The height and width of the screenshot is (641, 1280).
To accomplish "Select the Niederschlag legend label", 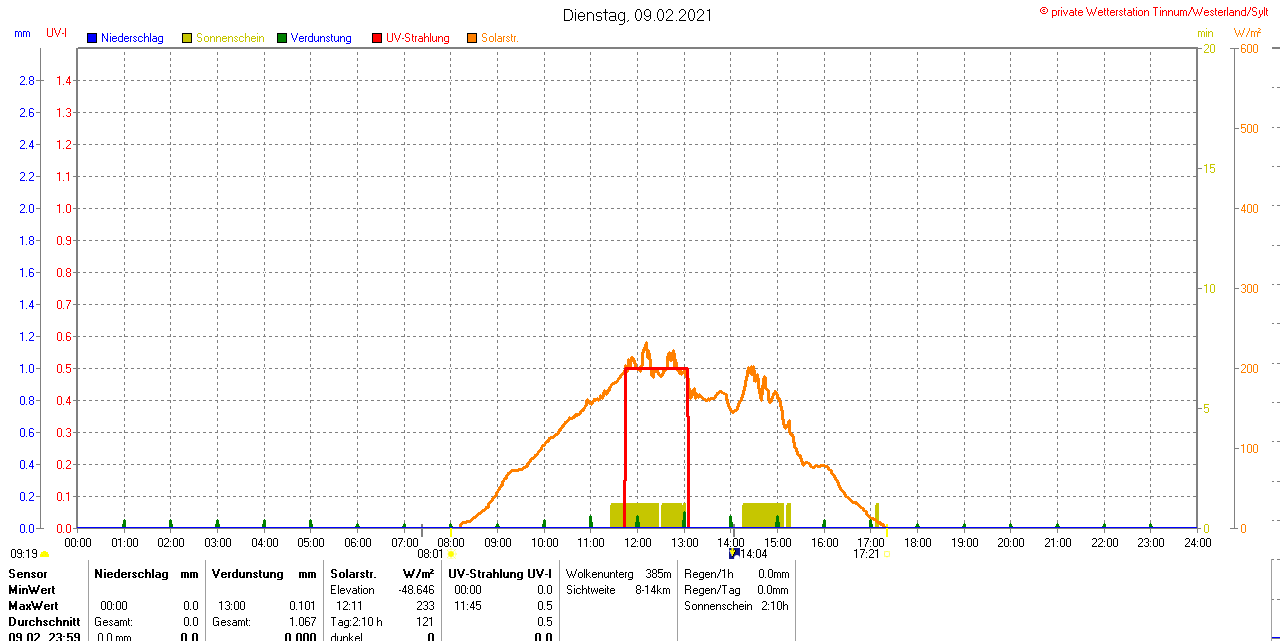I will (x=132, y=38).
